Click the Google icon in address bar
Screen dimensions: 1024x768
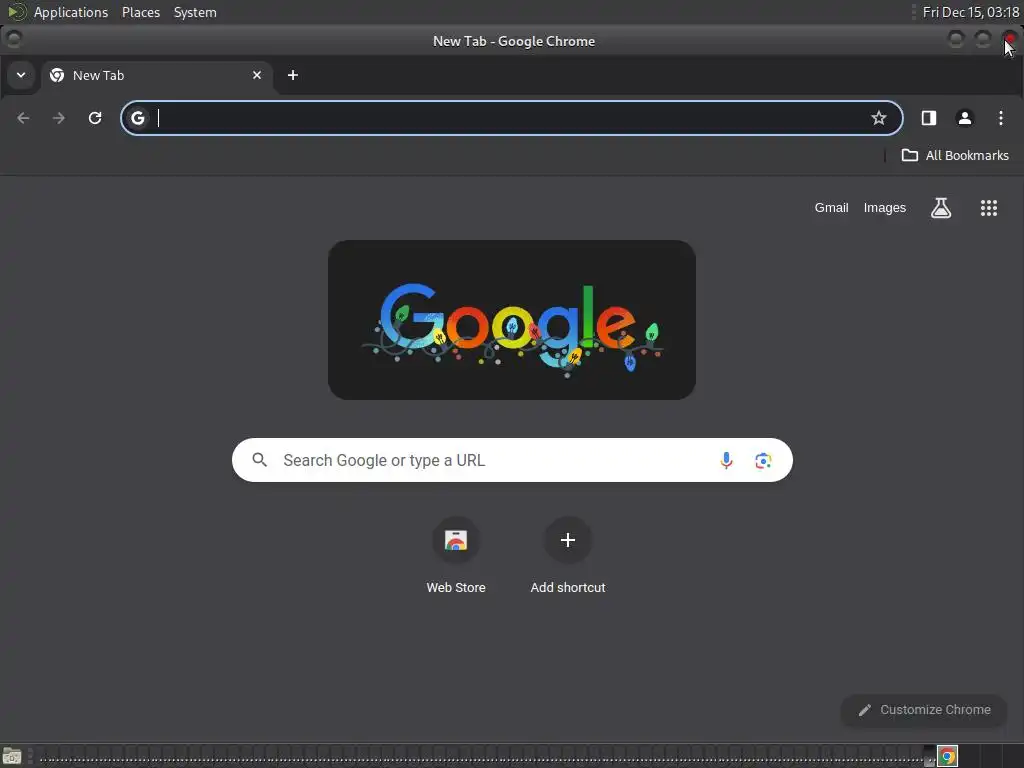[138, 118]
